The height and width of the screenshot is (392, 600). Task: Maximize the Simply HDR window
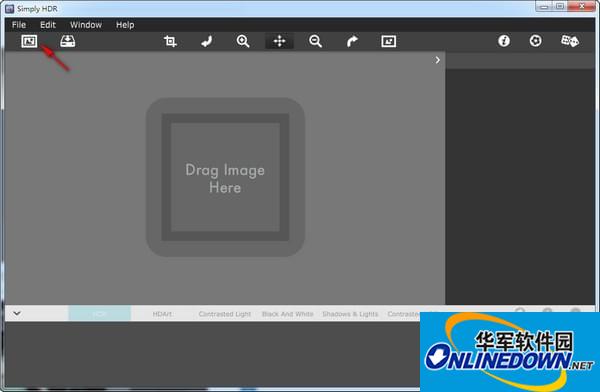click(560, 7)
